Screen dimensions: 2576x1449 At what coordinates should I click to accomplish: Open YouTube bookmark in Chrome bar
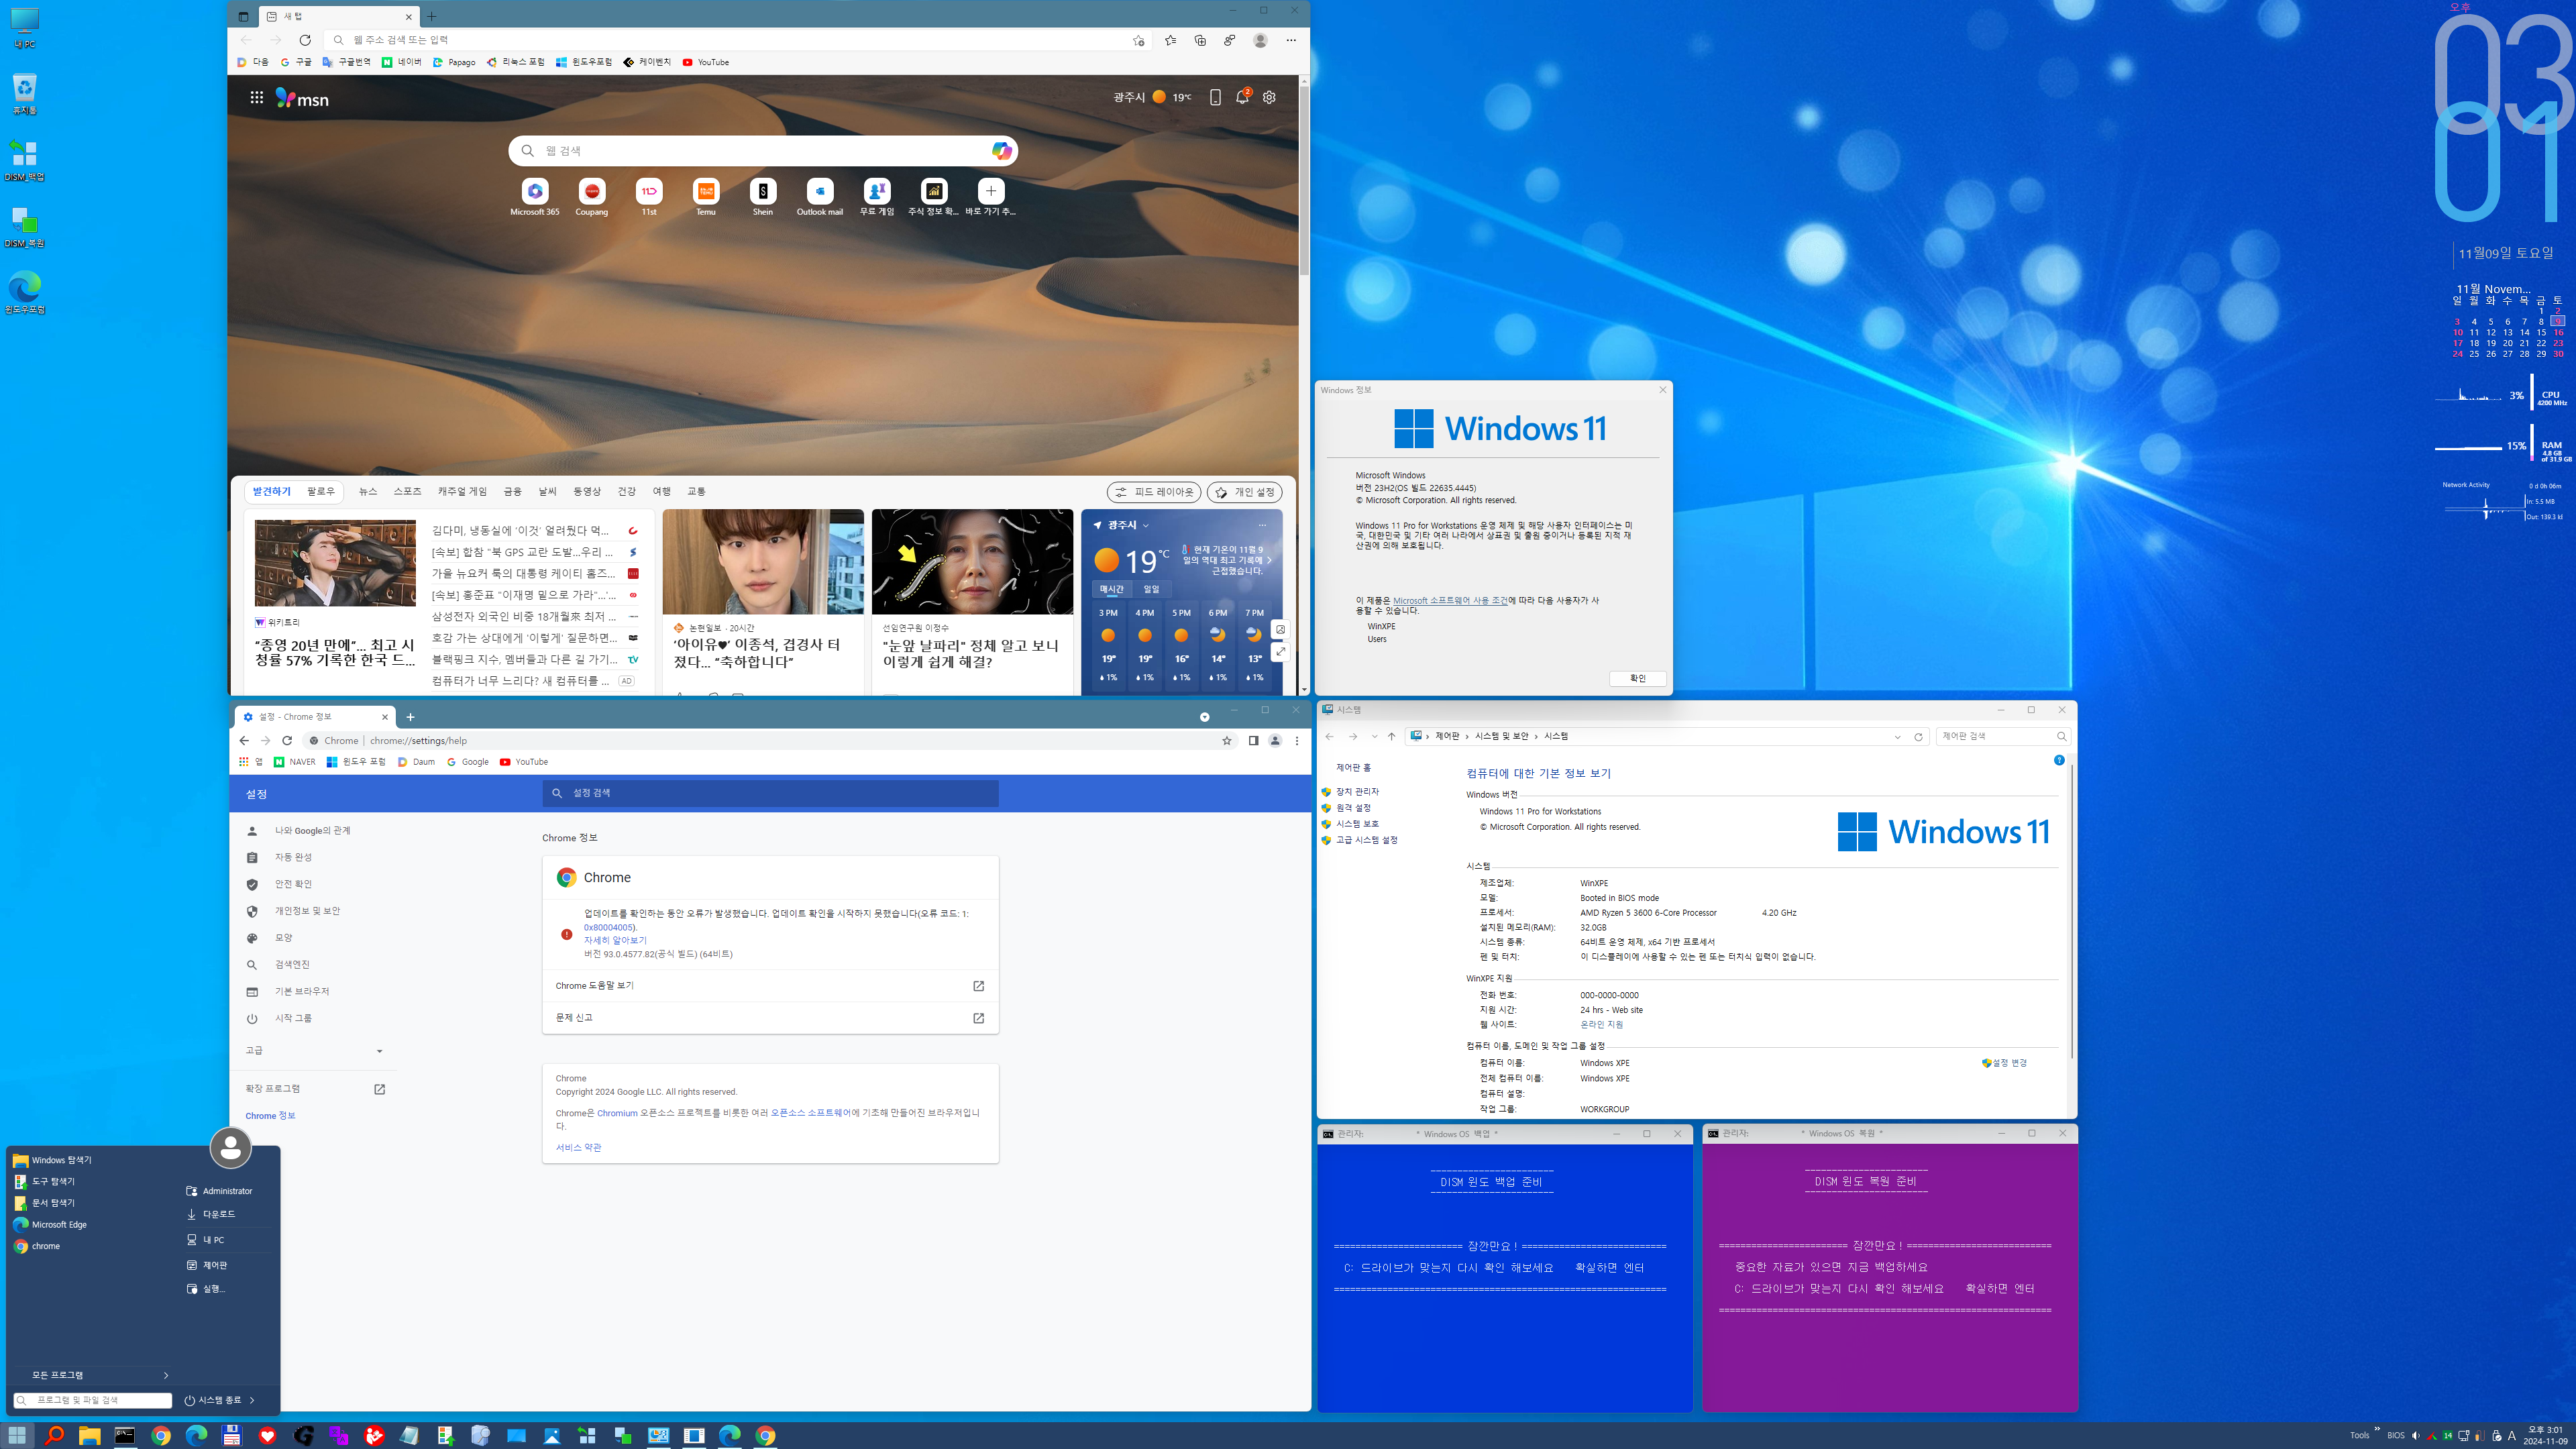click(x=523, y=762)
